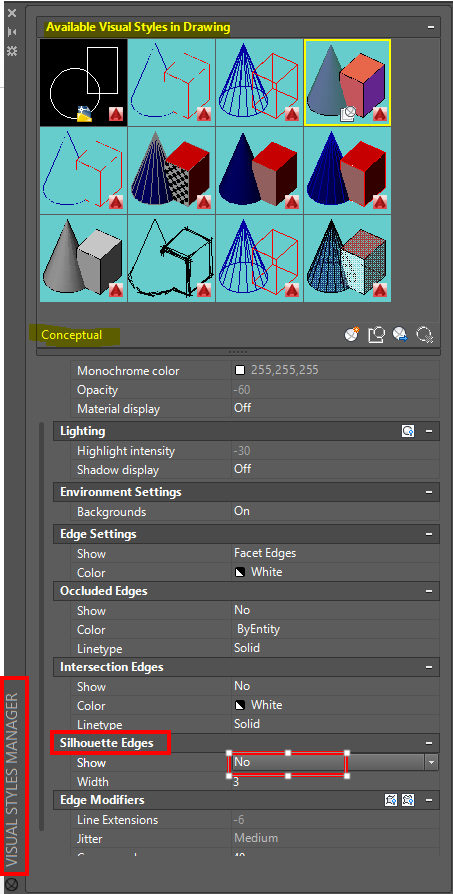The image size is (453, 894).
Task: Click Jitter Medium value
Action: [256, 838]
